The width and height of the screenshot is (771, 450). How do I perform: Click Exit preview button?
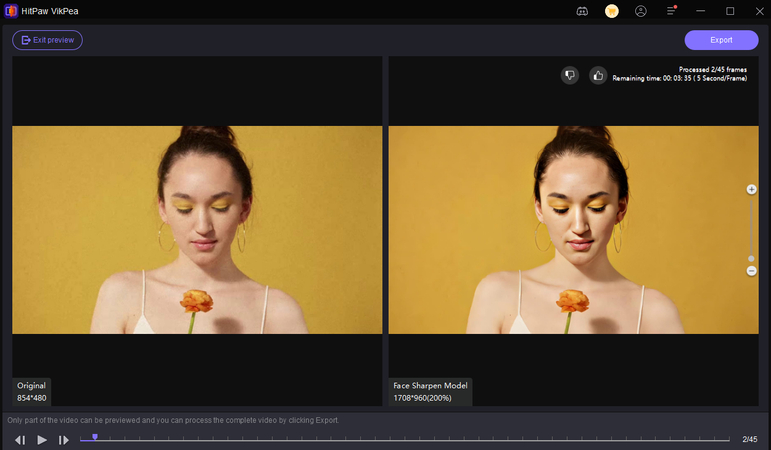click(x=47, y=40)
